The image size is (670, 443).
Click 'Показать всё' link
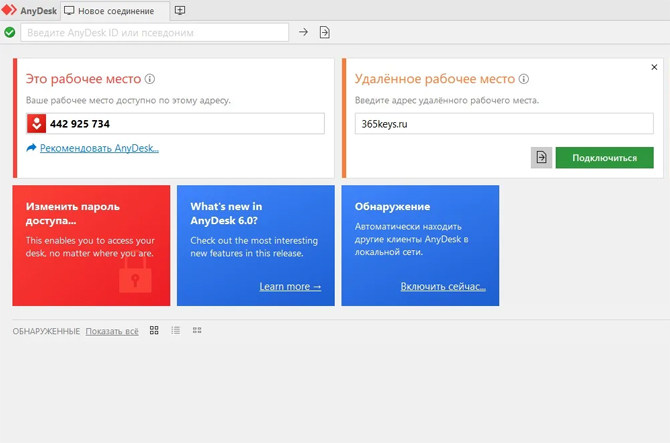[112, 331]
